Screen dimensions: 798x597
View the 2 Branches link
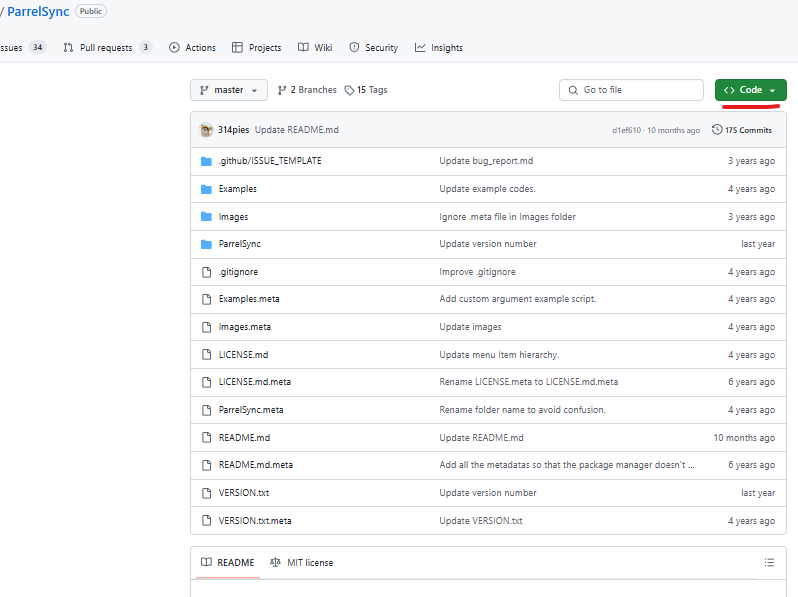(307, 90)
